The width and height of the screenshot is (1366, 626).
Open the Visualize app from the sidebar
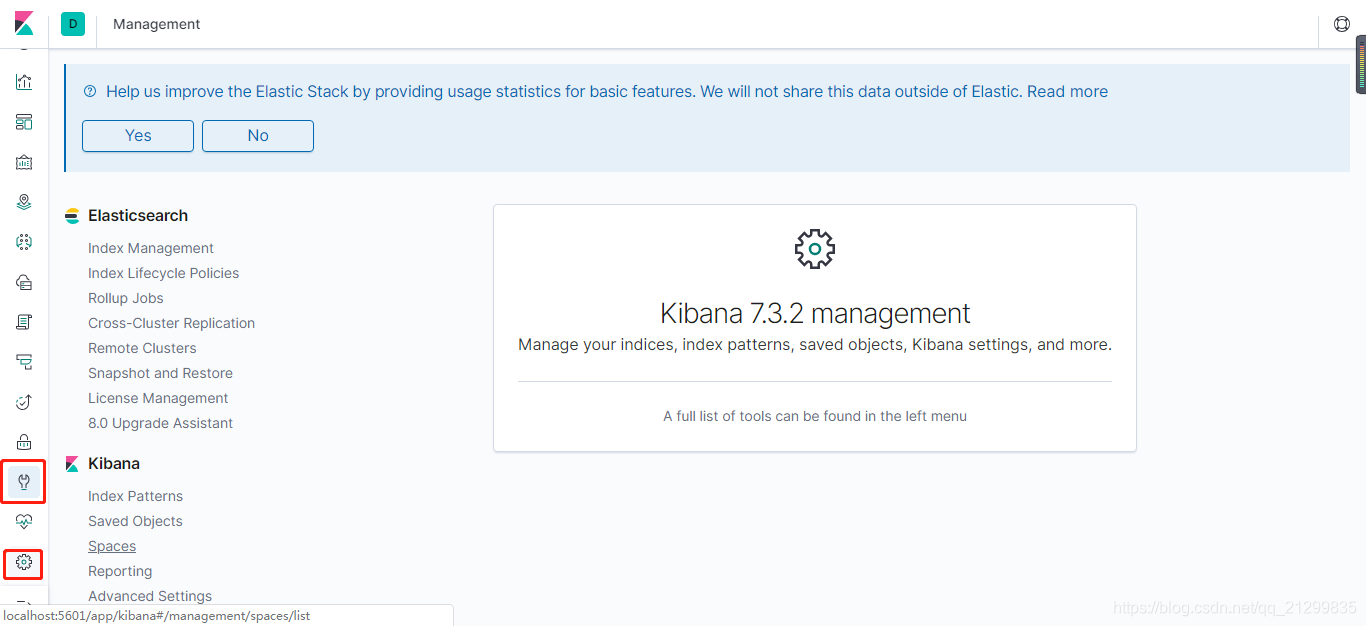click(24, 82)
